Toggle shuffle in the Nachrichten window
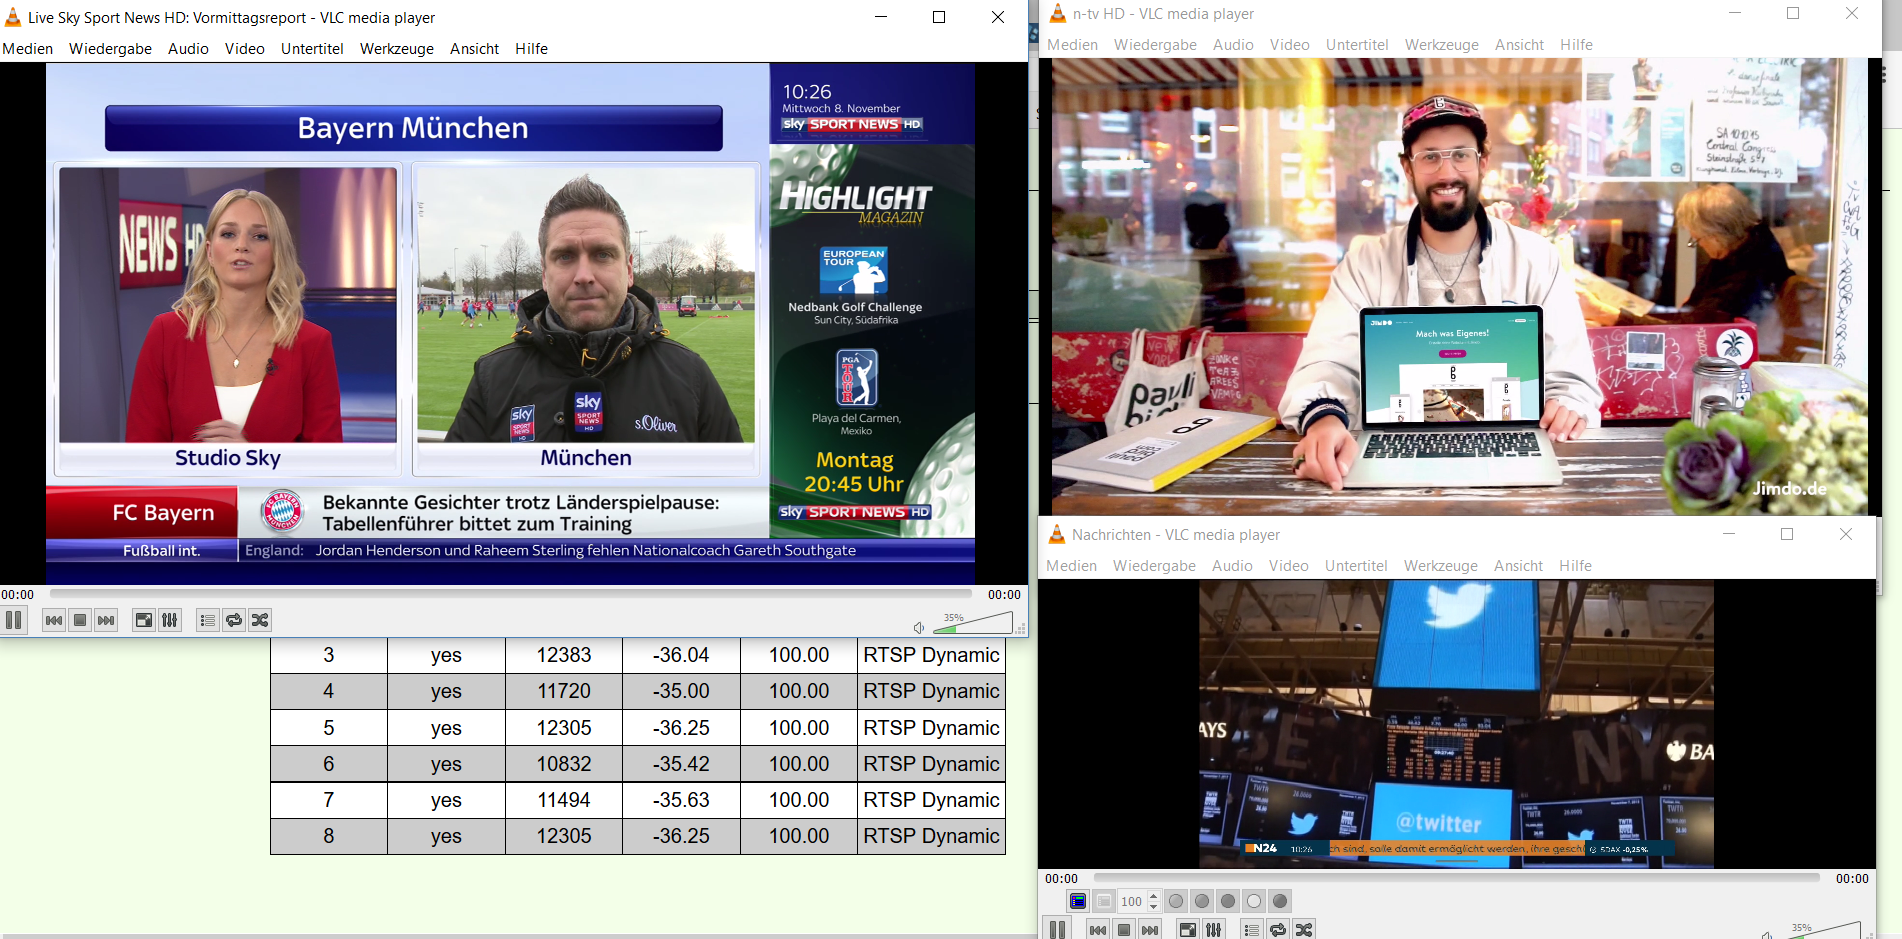1902x939 pixels. 1304,929
